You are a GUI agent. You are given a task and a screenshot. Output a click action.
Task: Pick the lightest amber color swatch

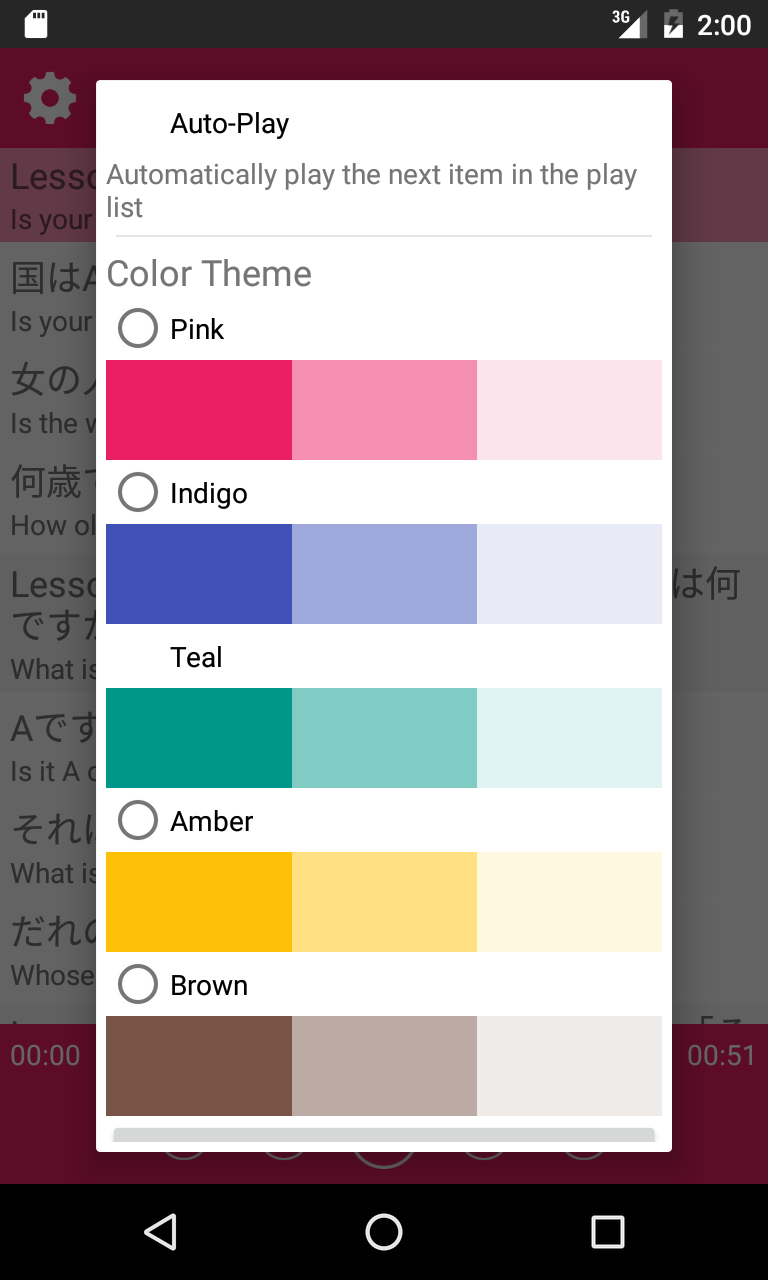(x=569, y=902)
